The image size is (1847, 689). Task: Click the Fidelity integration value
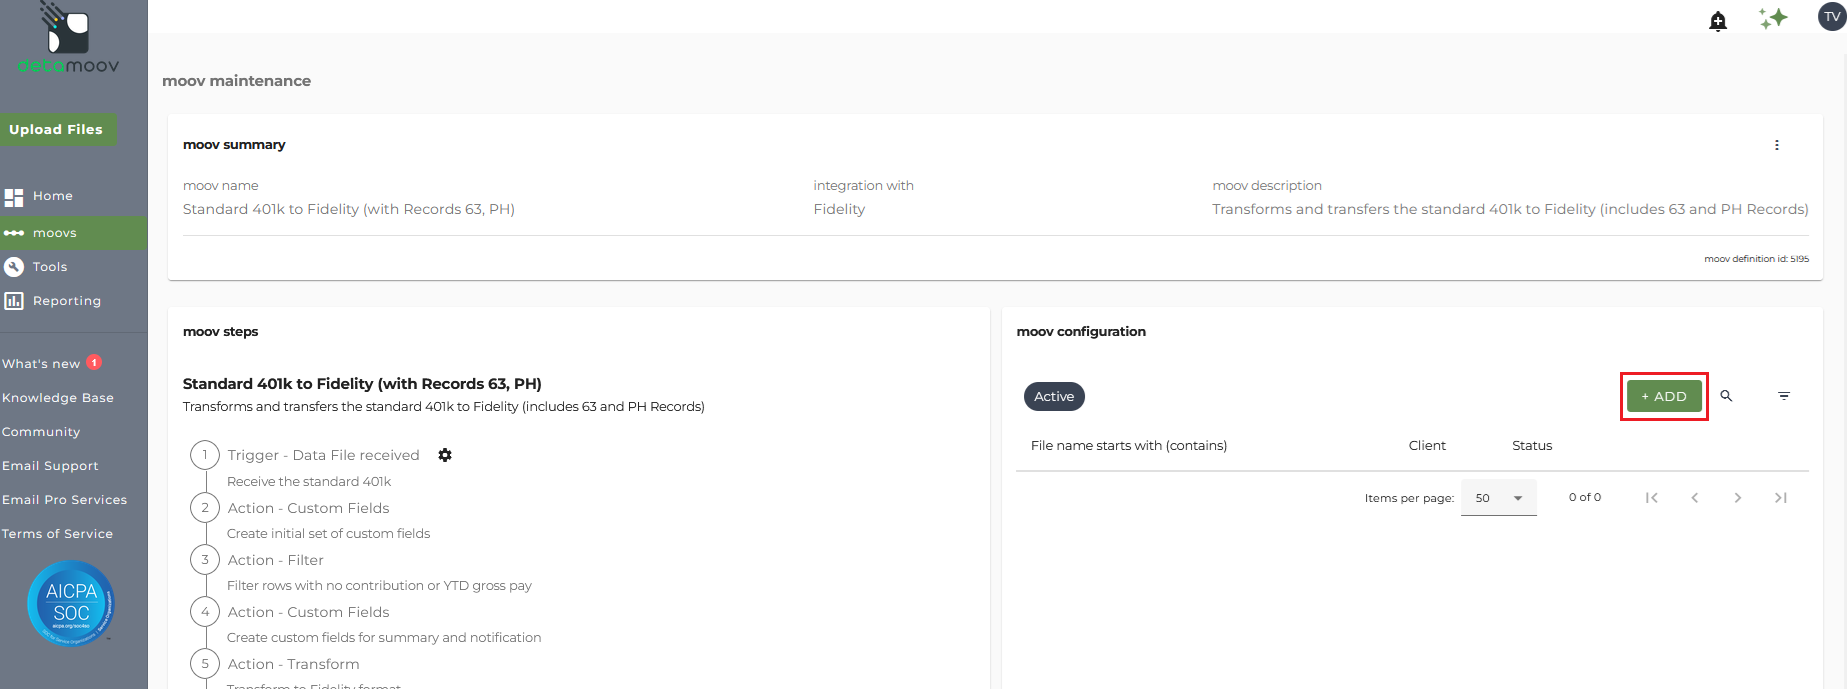839,209
